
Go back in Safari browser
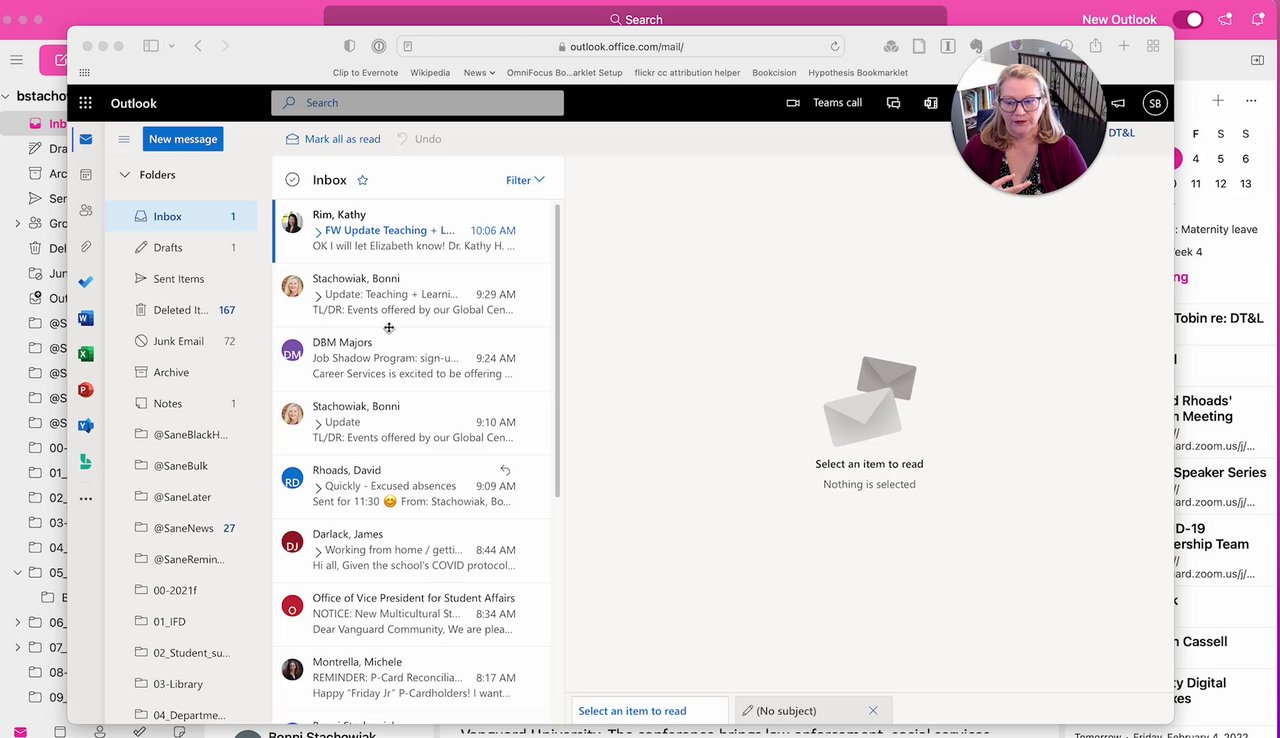198,46
